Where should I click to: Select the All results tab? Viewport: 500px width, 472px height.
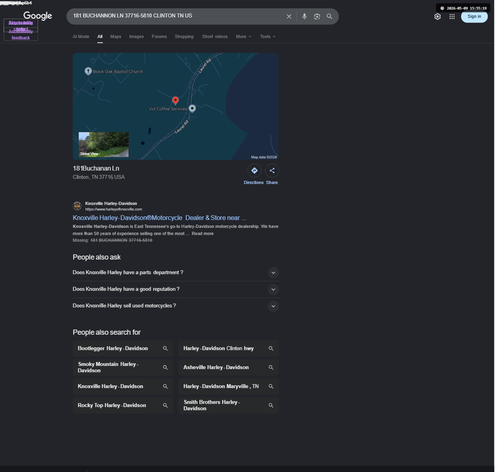pos(100,37)
